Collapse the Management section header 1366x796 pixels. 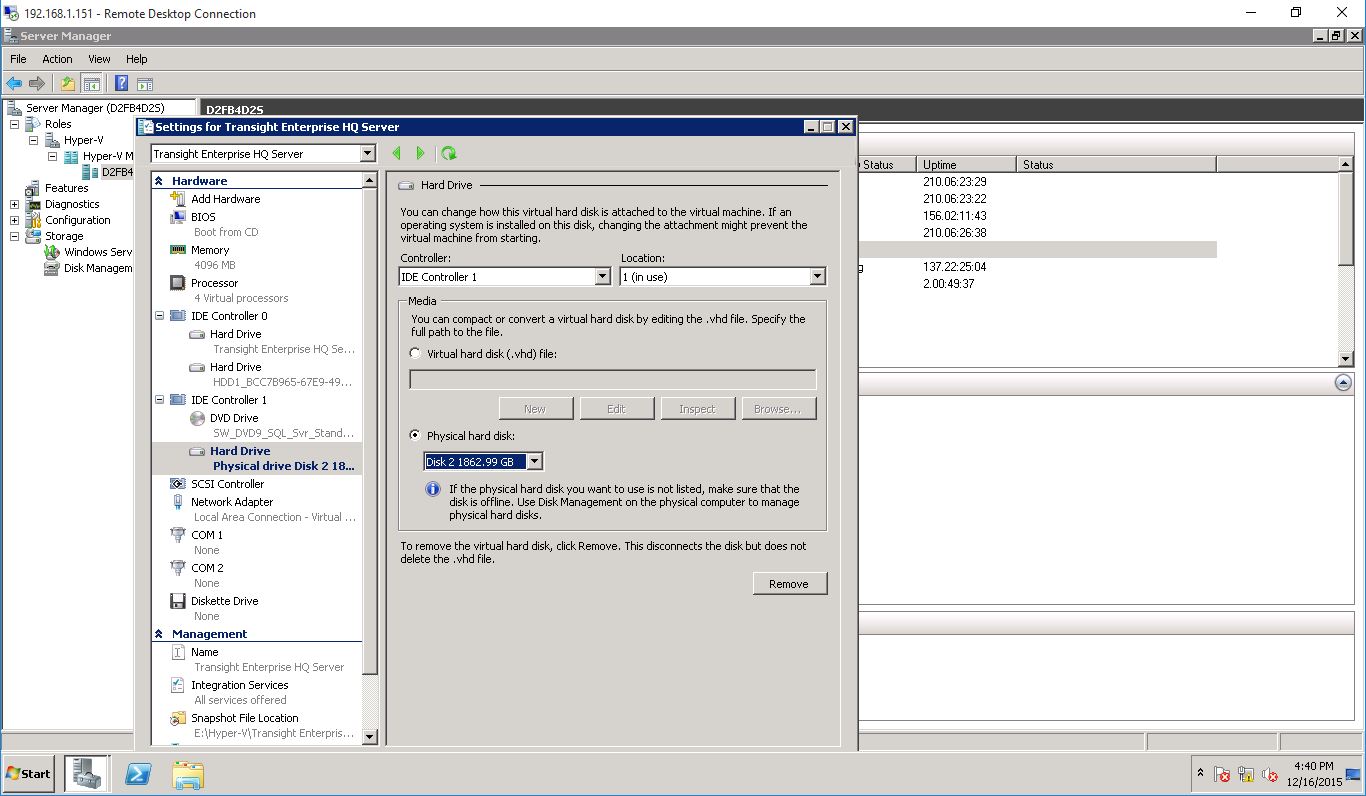coord(159,634)
